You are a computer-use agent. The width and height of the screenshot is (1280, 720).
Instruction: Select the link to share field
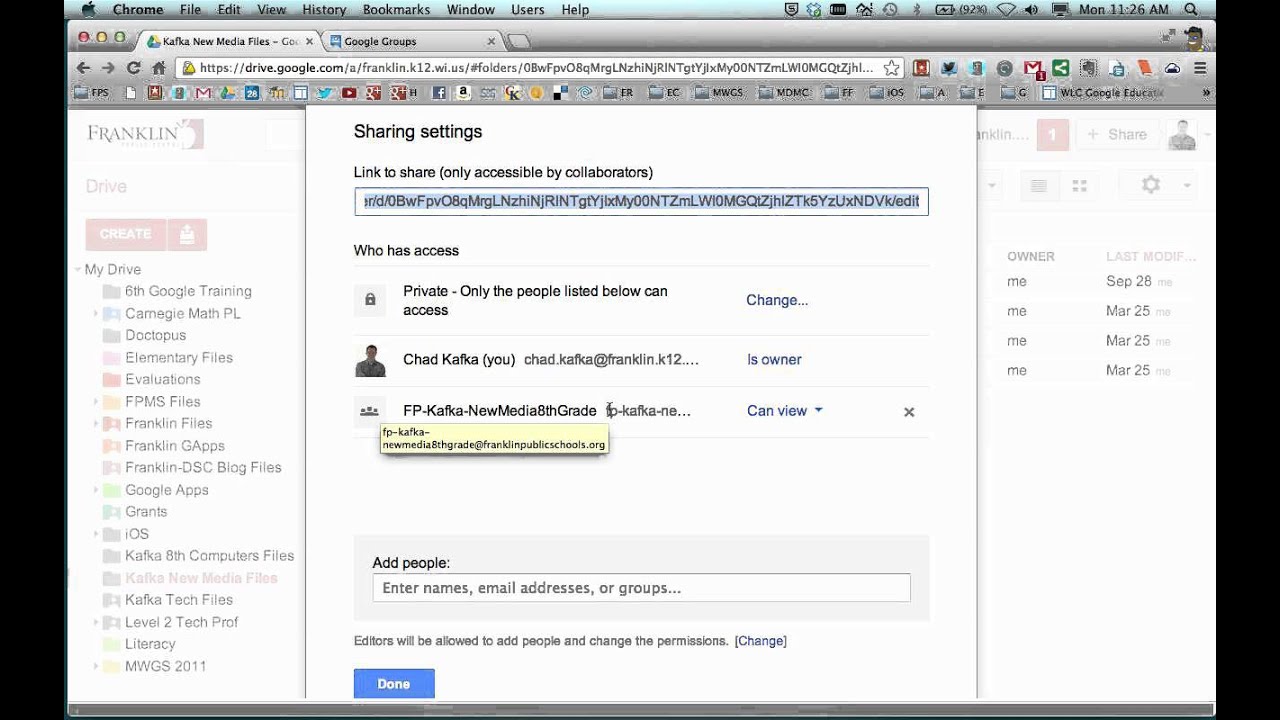[x=641, y=201]
